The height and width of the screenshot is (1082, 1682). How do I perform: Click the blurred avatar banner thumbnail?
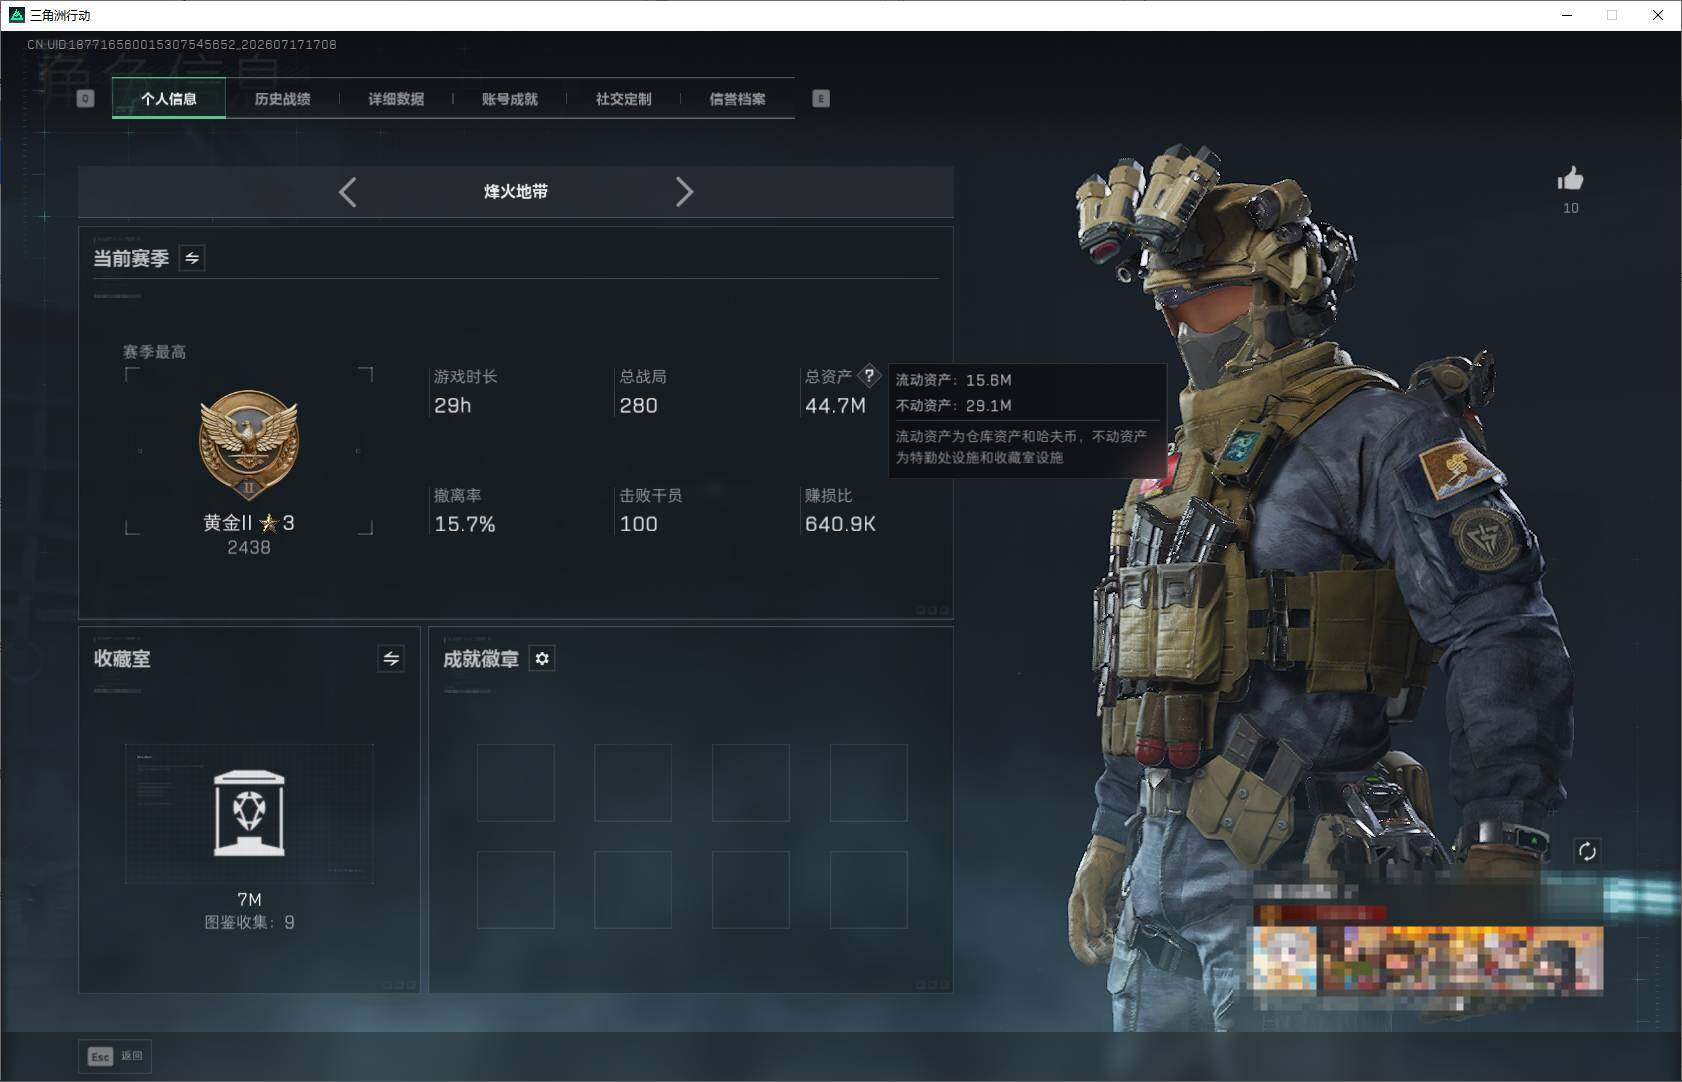1427,958
